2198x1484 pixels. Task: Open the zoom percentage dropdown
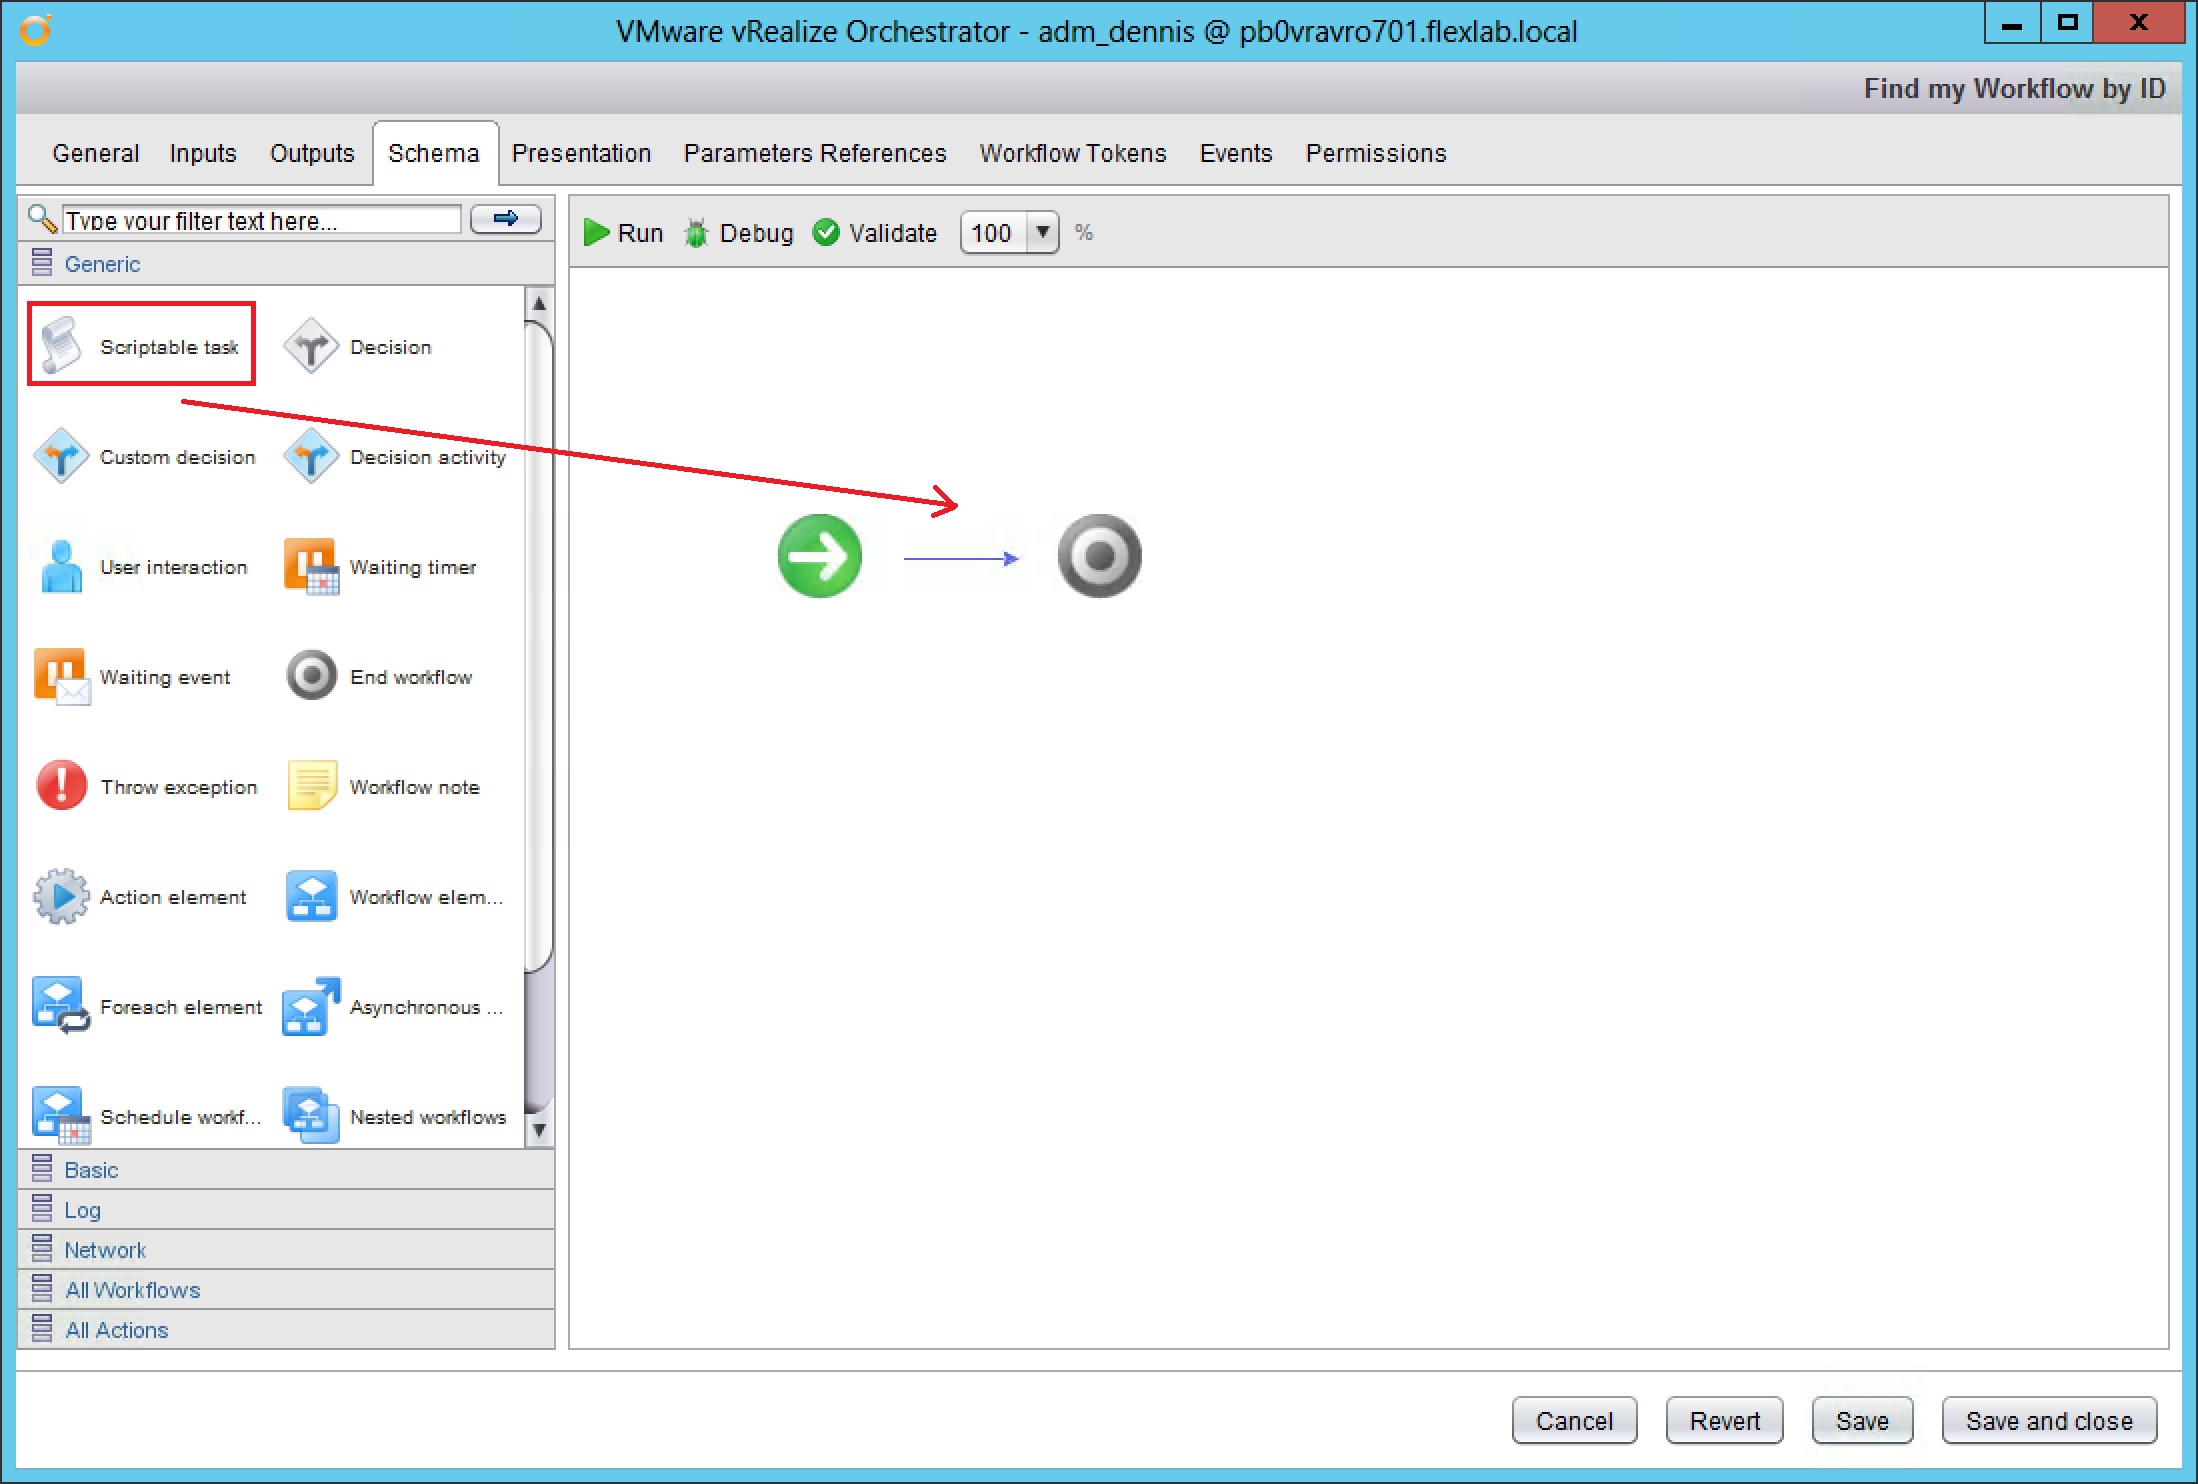(x=1042, y=233)
